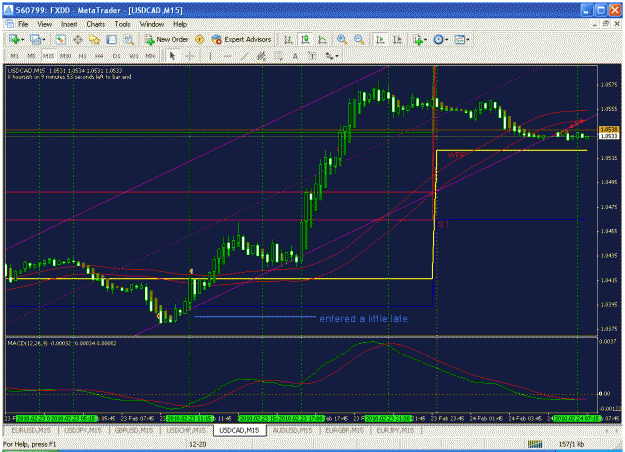Toggle chart auto scroll
The height and width of the screenshot is (452, 625).
click(x=380, y=39)
